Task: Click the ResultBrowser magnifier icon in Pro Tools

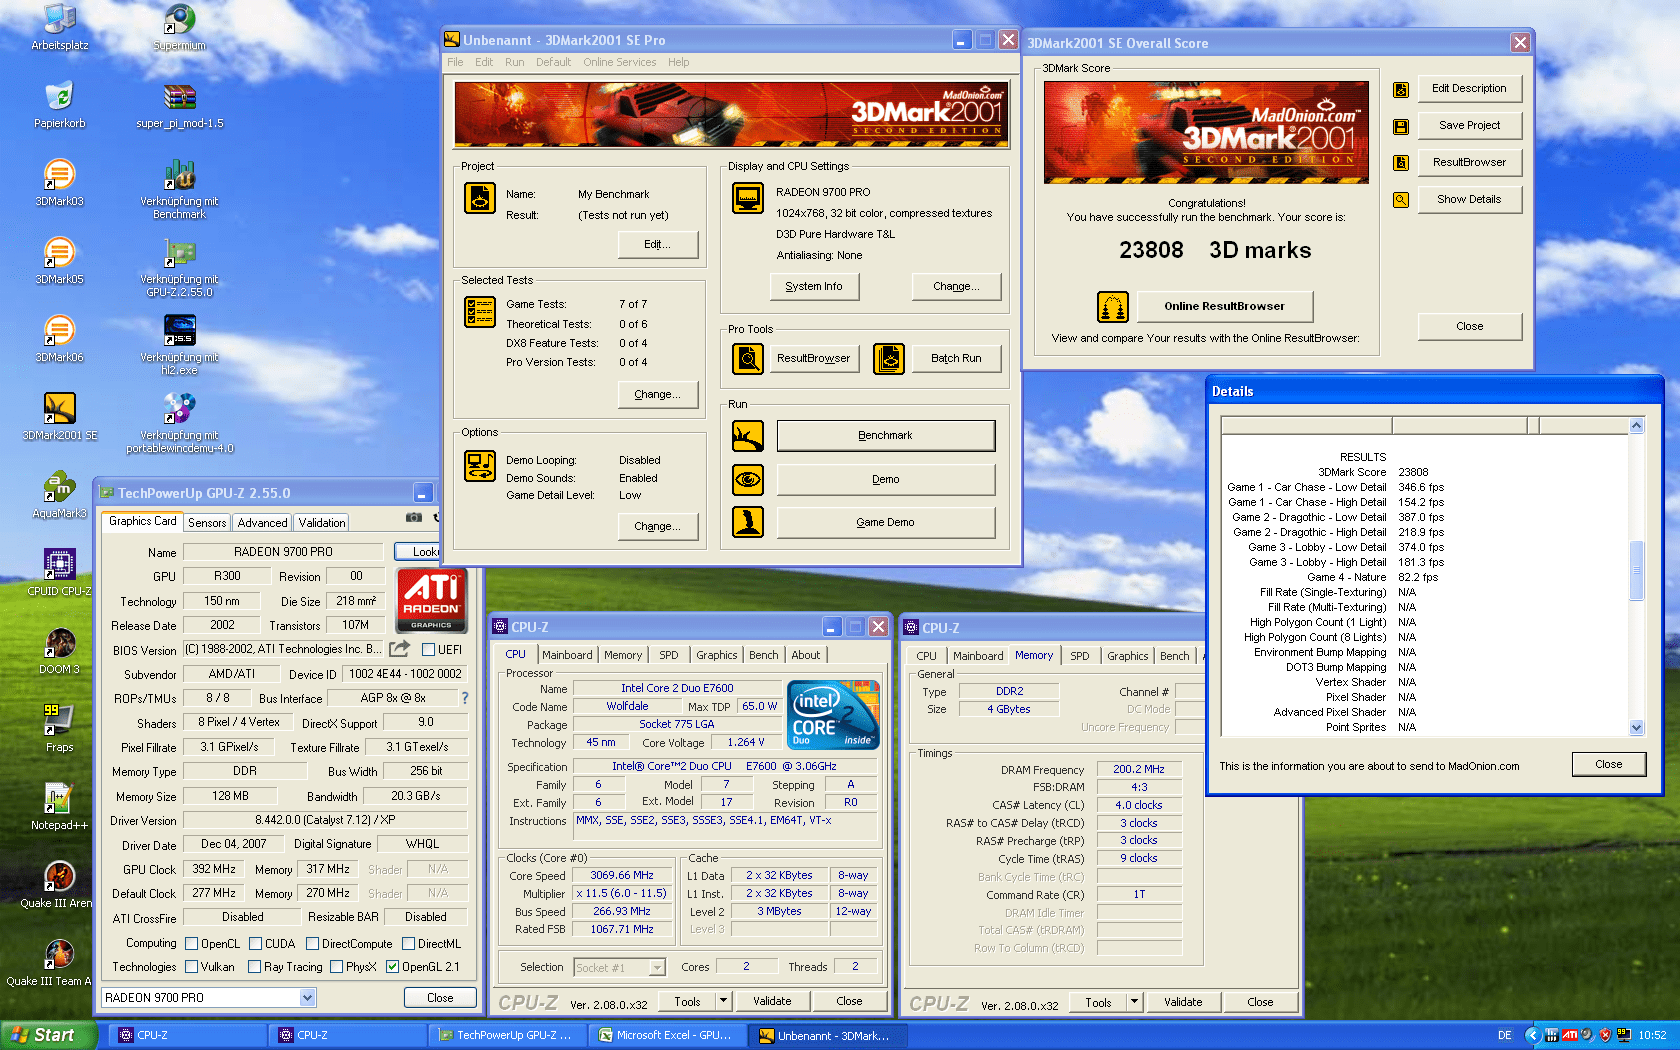Action: pos(748,358)
